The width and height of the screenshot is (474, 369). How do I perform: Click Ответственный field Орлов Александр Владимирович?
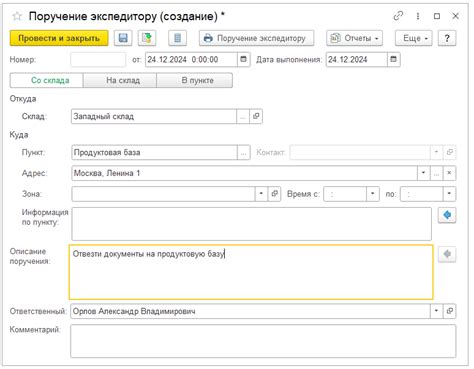[x=250, y=311]
